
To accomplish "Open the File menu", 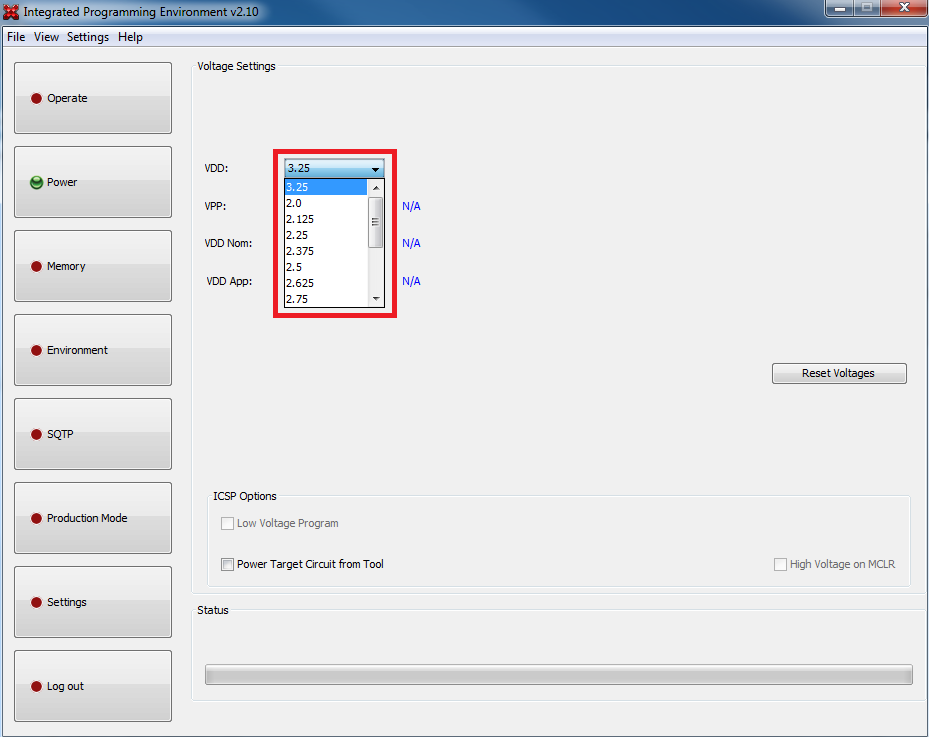I will (x=16, y=37).
